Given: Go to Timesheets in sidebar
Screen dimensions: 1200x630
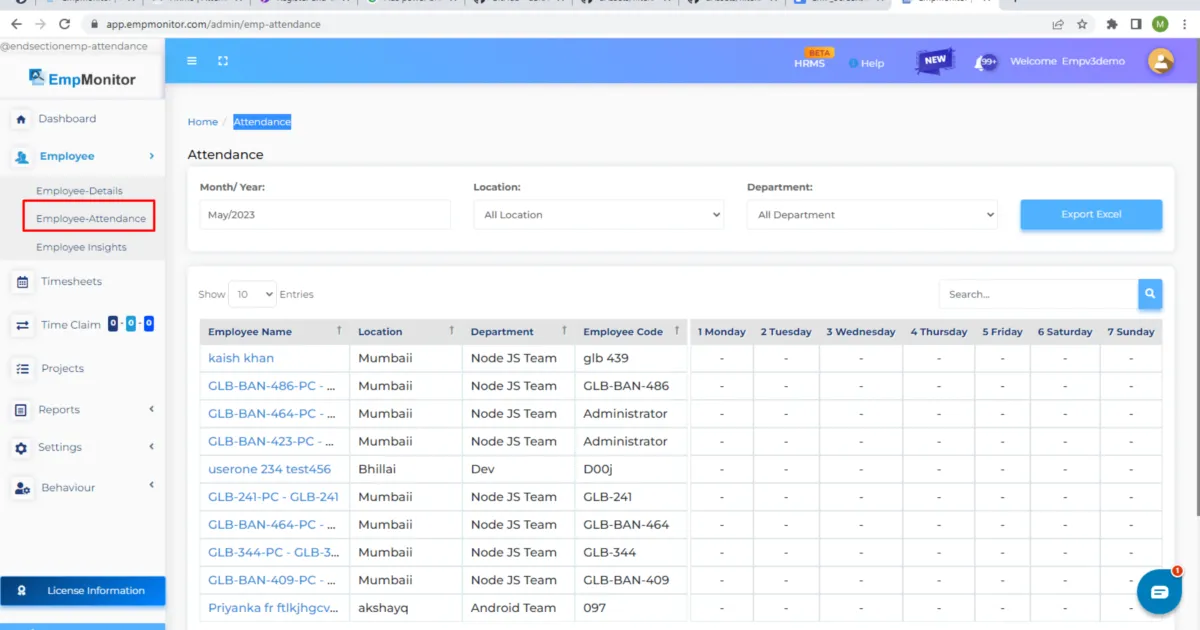Looking at the screenshot, I should click(71, 282).
